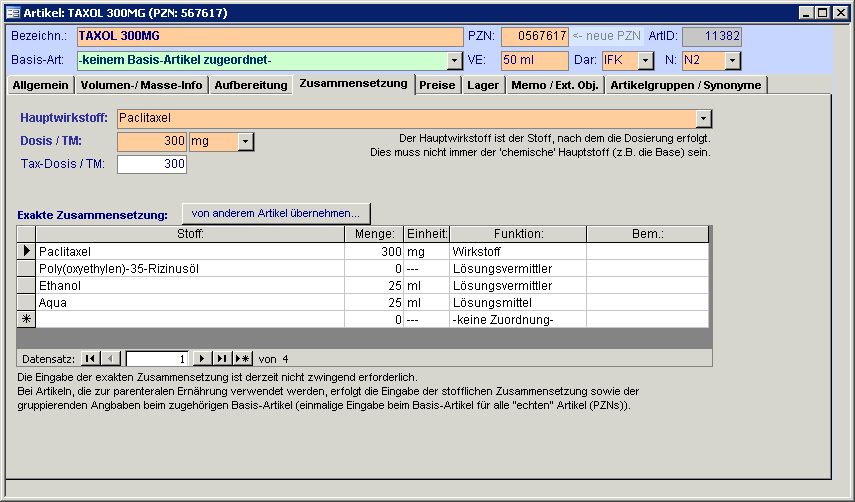Maximize the Artikel window
Viewport: 855px width, 502px height.
click(823, 13)
